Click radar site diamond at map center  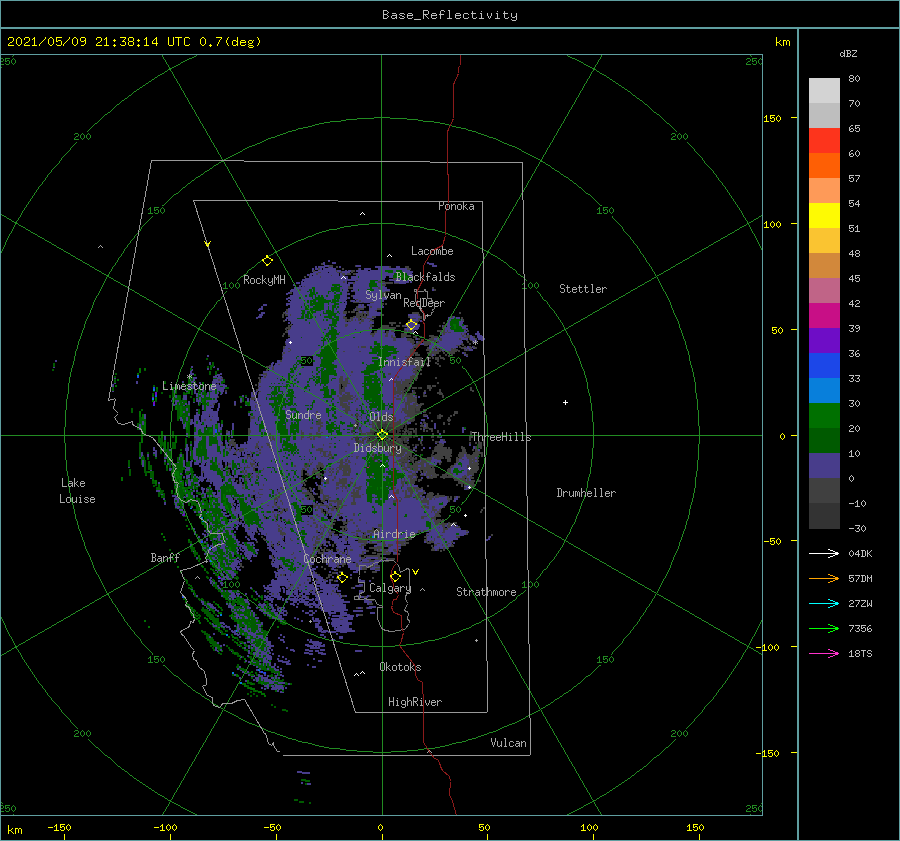click(x=382, y=435)
